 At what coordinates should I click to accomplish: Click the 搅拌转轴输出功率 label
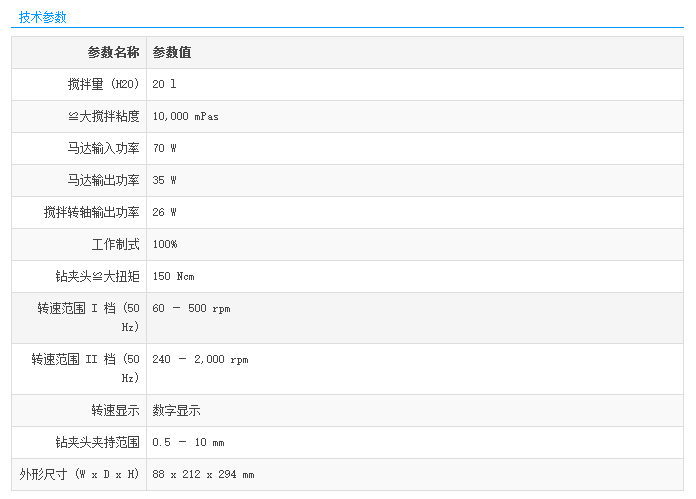(x=91, y=212)
